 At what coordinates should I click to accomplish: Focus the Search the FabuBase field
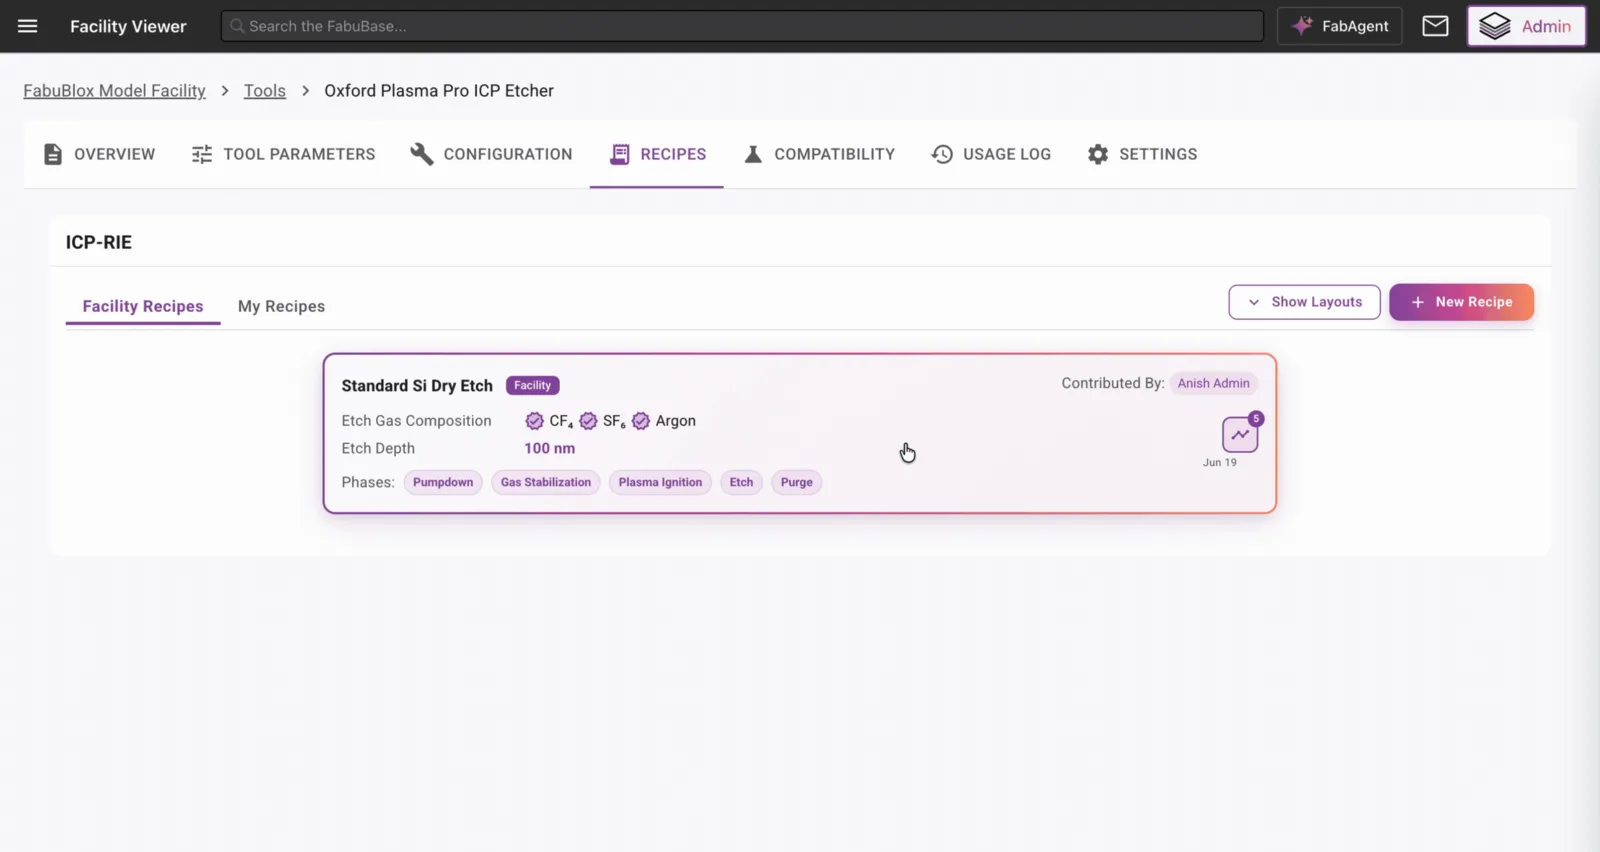pos(742,26)
